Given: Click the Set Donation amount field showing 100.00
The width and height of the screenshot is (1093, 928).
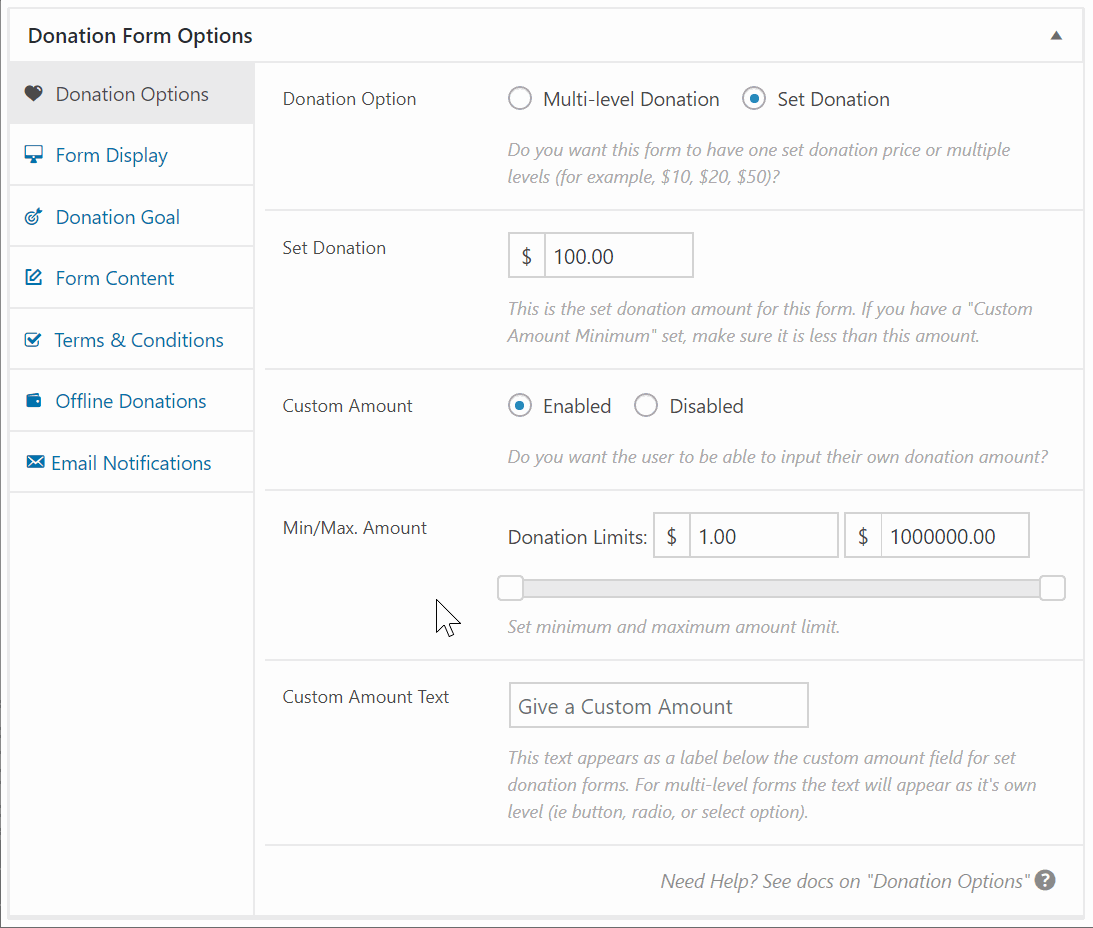Looking at the screenshot, I should tap(618, 256).
